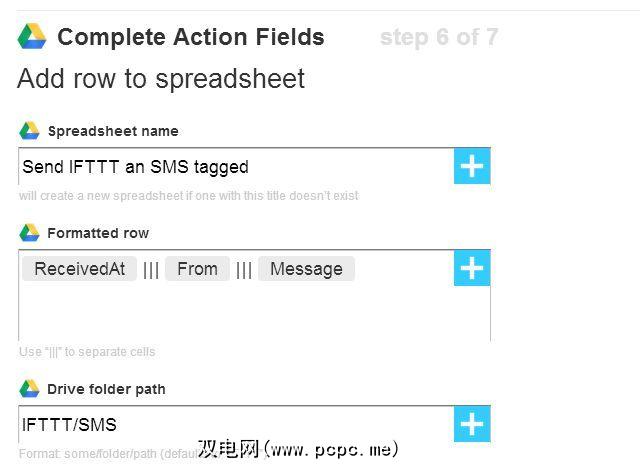Click the Drive icon next to Spreadsheet name

pos(29,131)
